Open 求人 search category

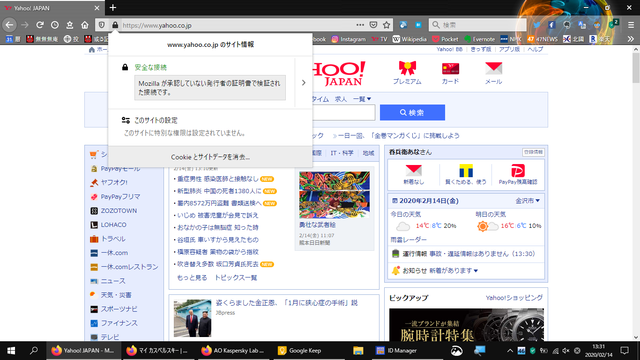click(x=341, y=99)
